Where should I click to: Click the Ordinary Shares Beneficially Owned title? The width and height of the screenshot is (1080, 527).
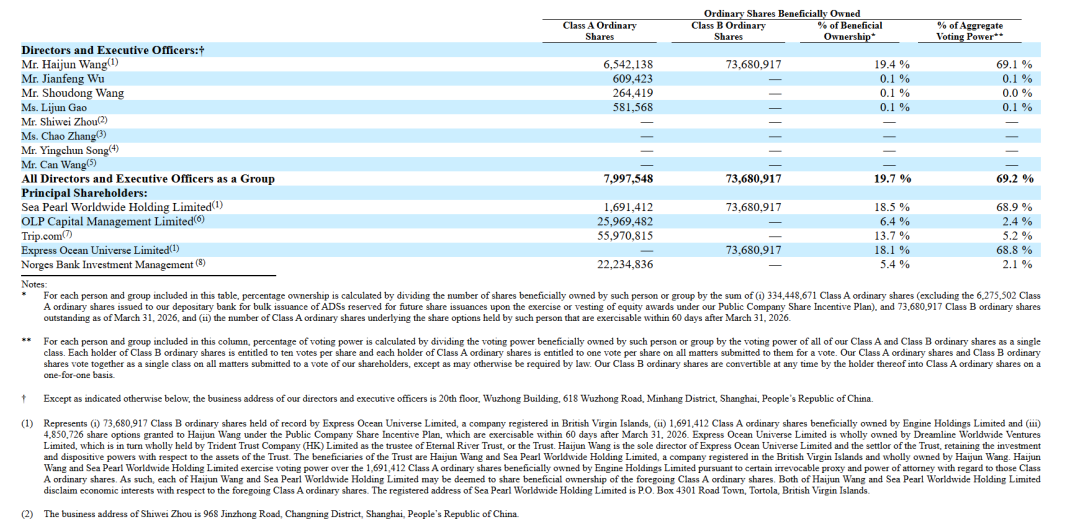(x=782, y=13)
